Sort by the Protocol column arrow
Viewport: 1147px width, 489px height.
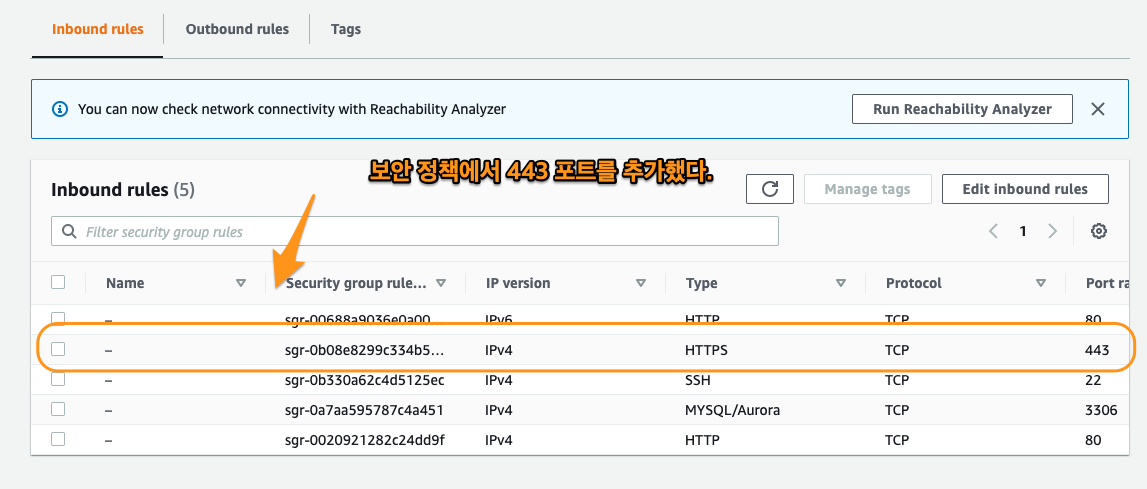[x=1040, y=283]
